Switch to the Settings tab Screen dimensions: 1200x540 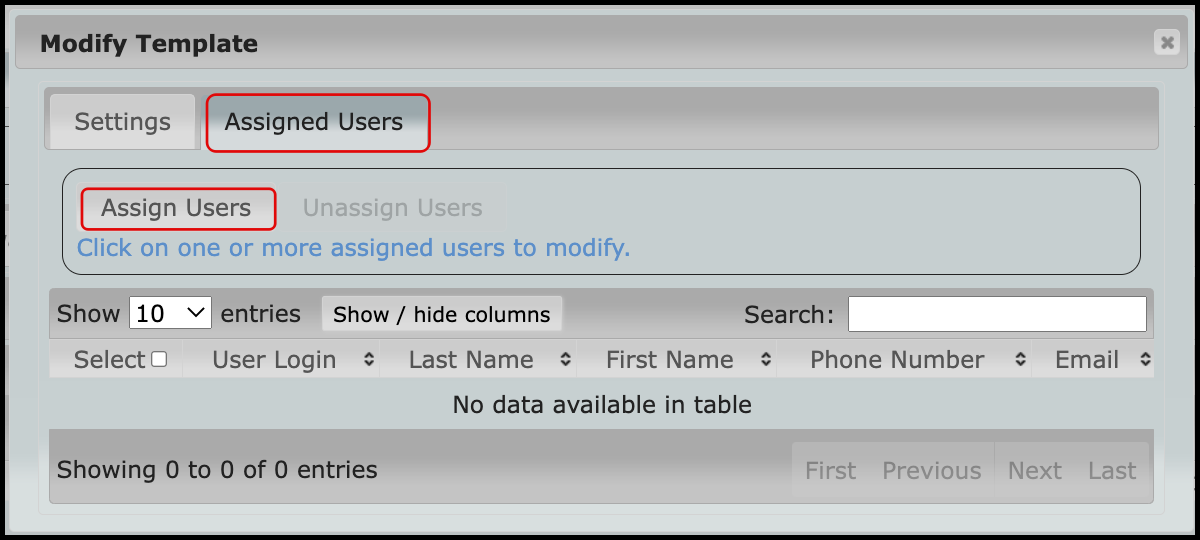[x=122, y=122]
